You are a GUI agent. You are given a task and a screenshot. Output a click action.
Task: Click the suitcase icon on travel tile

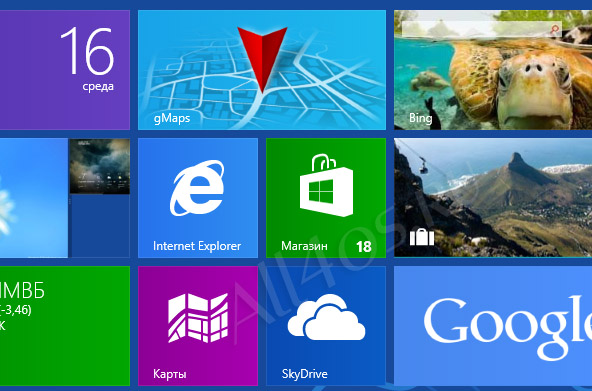pos(422,238)
